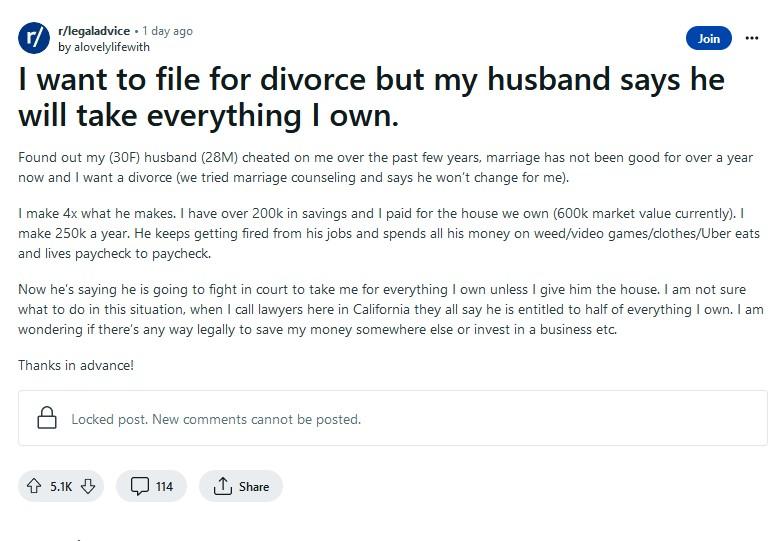Share this post
The image size is (777, 541).
coord(241,486)
